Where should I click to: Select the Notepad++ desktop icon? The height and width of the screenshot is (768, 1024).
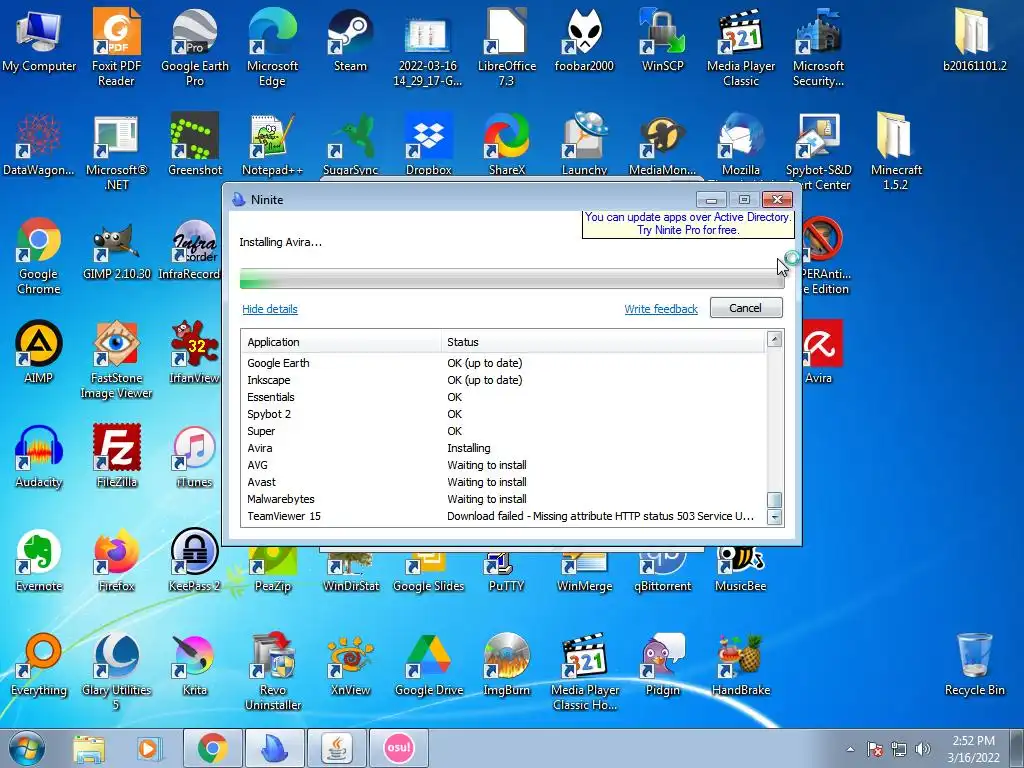click(272, 144)
